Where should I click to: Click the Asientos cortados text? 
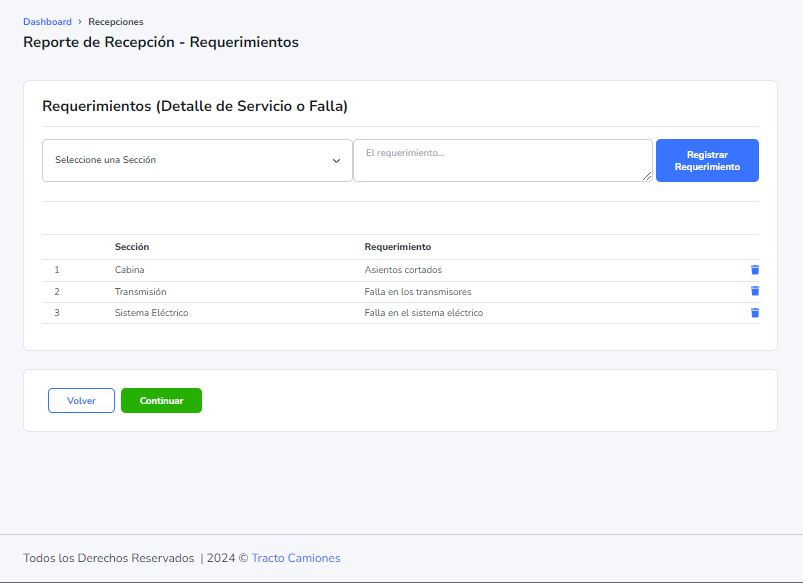point(403,270)
